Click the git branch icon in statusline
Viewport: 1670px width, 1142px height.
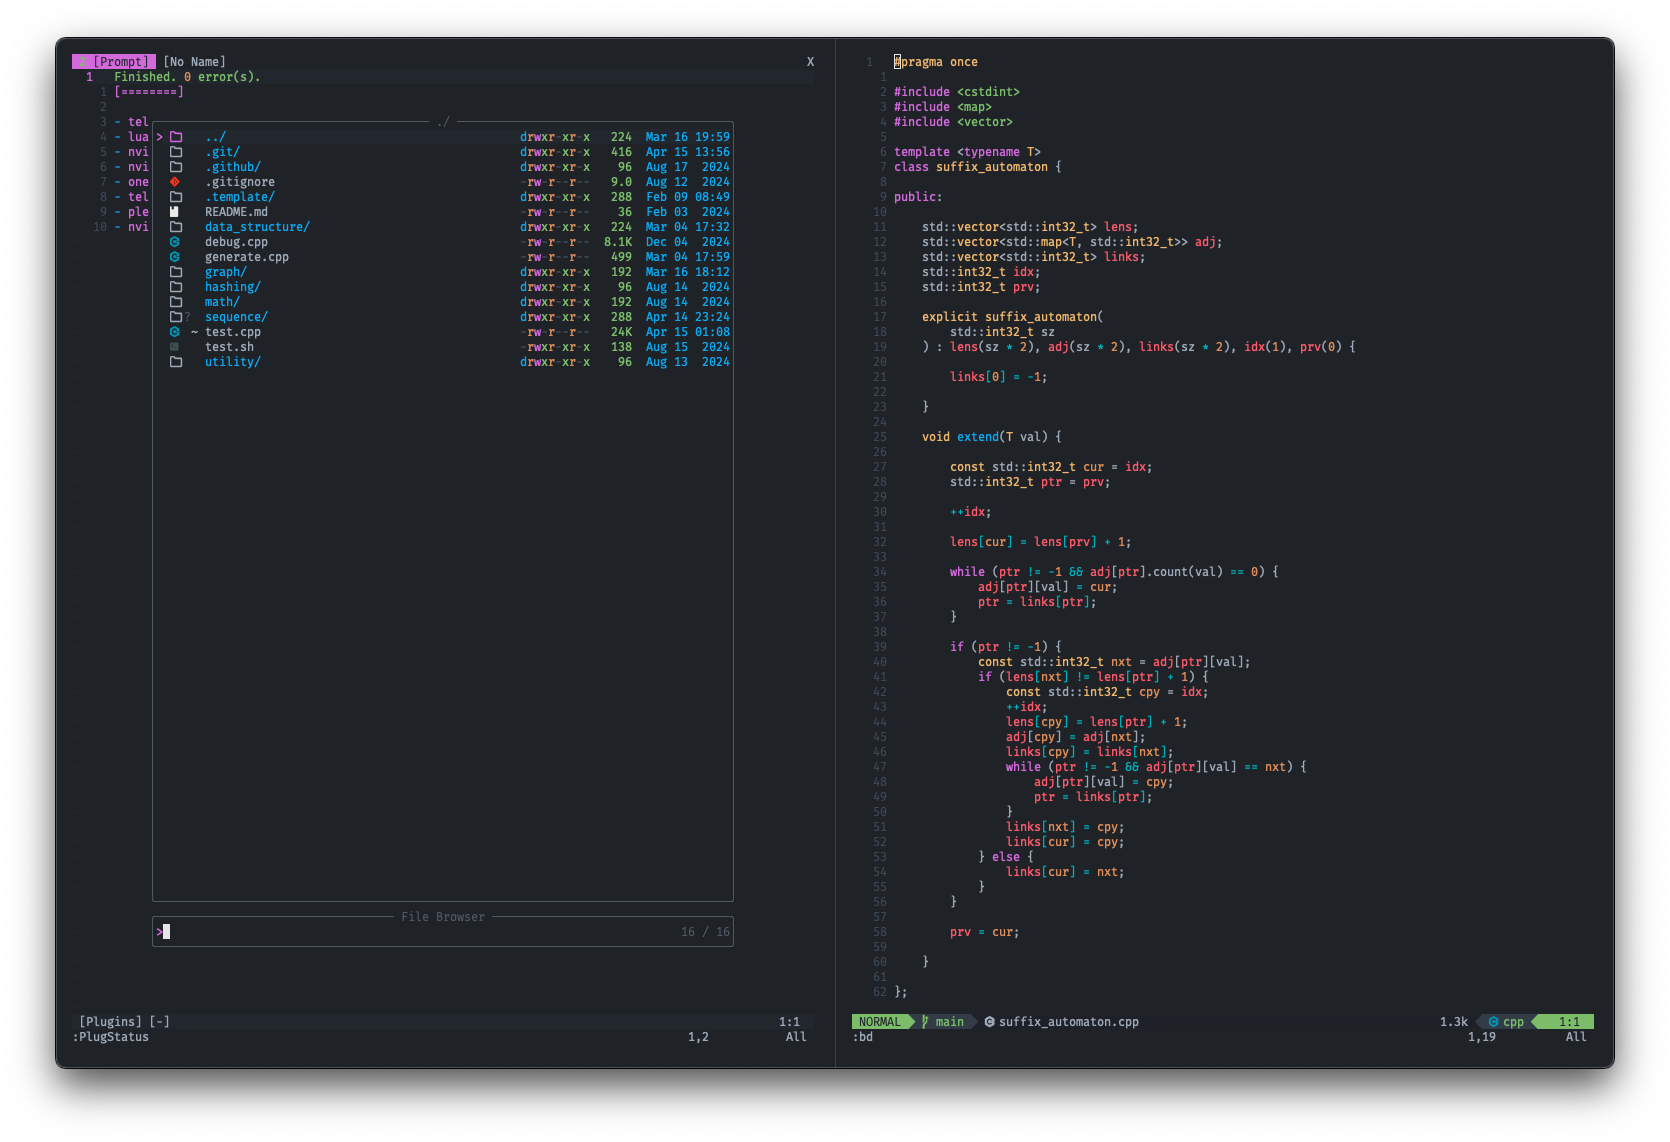pyautogui.click(x=926, y=1022)
